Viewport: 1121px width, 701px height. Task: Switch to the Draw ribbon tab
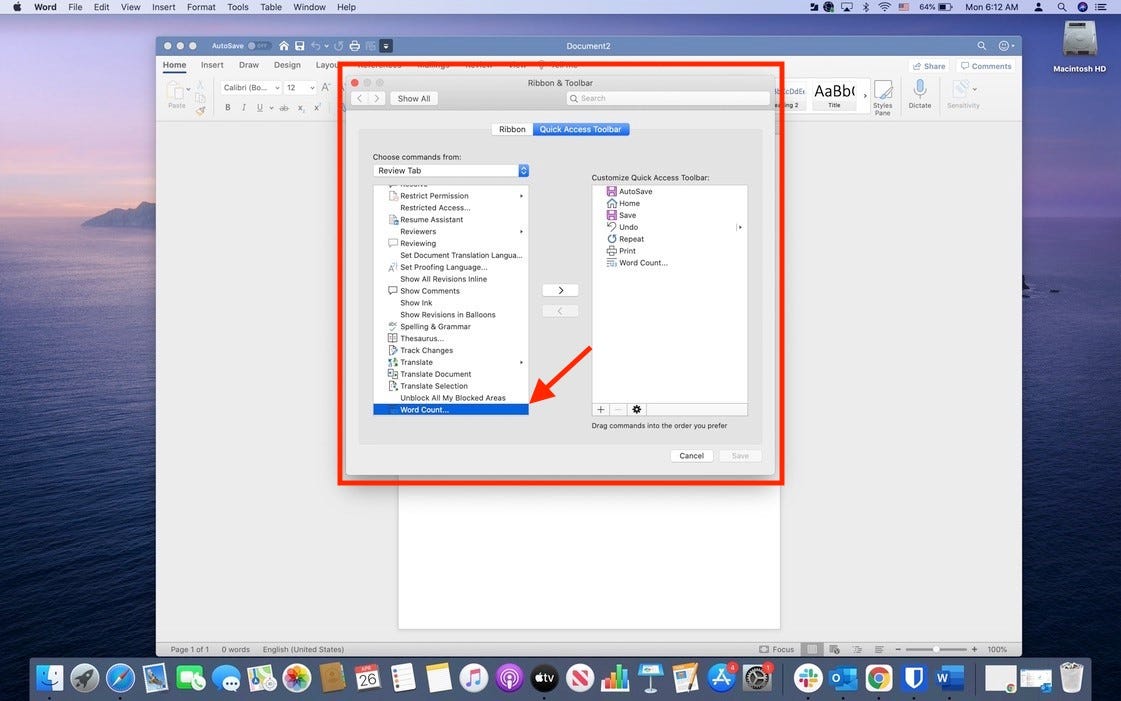[249, 65]
